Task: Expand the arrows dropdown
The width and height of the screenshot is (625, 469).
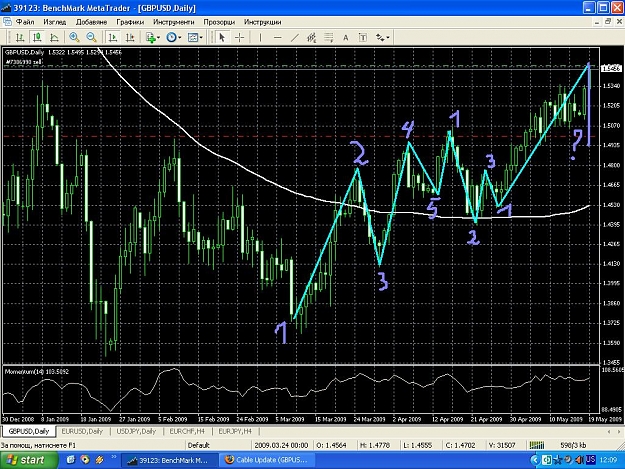Action: coord(387,38)
